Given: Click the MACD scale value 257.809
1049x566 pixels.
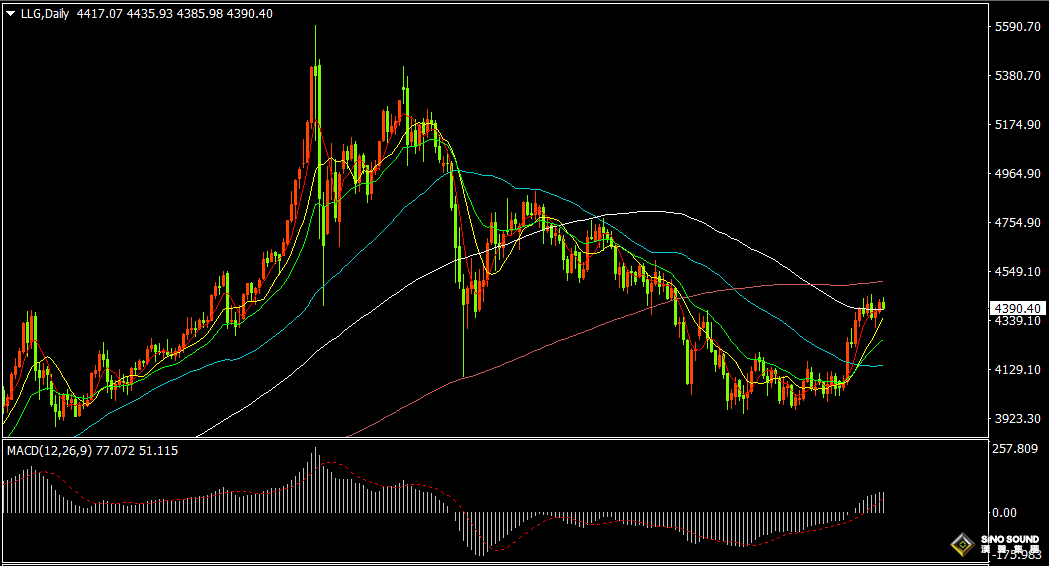Looking at the screenshot, I should (1015, 448).
